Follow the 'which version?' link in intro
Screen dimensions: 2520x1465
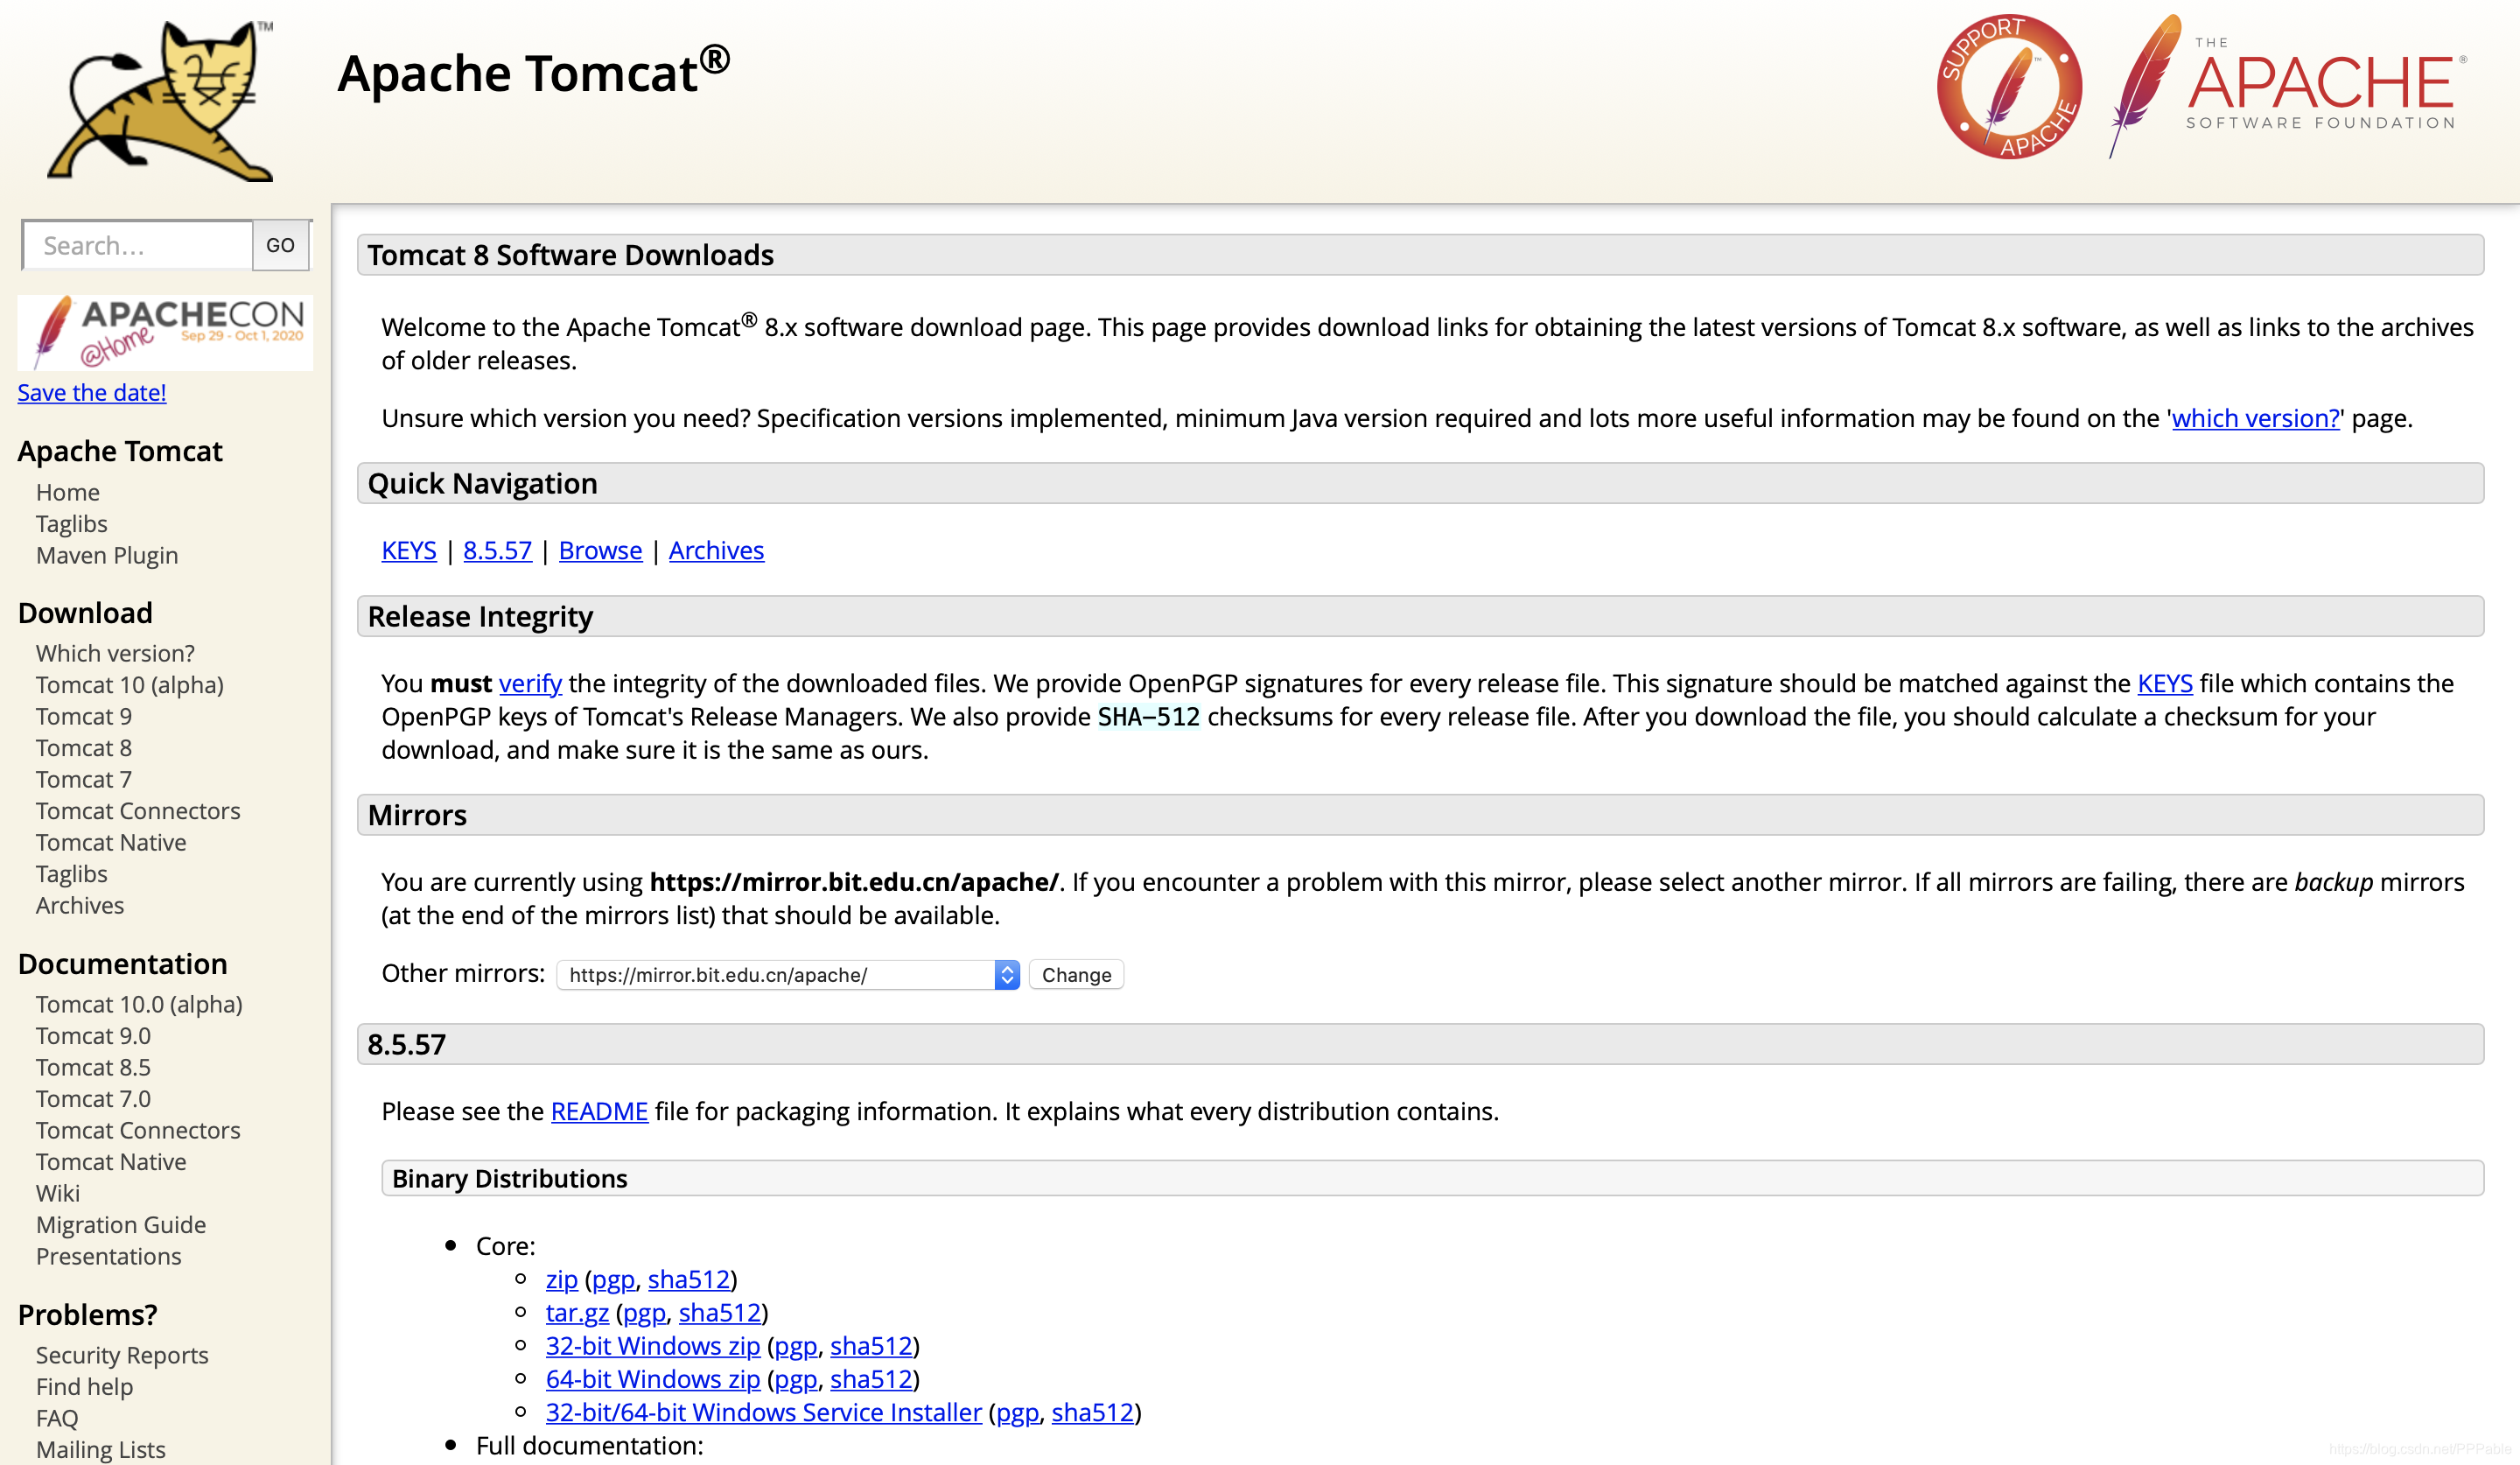(2255, 418)
